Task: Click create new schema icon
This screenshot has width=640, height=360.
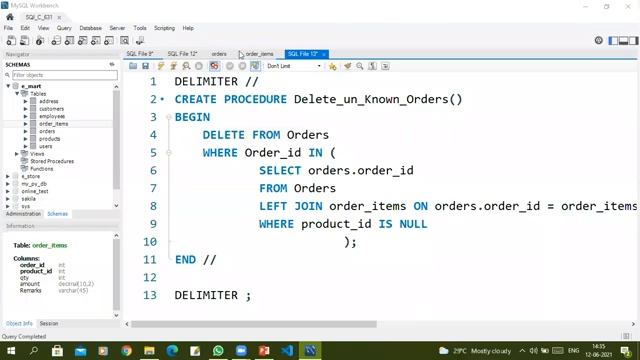Action: click(x=56, y=40)
